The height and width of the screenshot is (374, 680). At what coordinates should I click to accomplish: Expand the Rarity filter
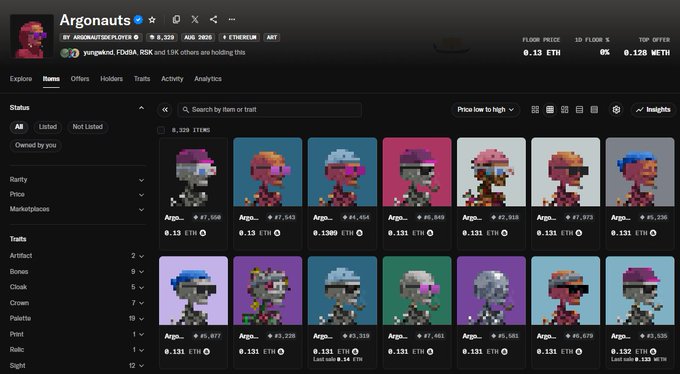point(77,180)
